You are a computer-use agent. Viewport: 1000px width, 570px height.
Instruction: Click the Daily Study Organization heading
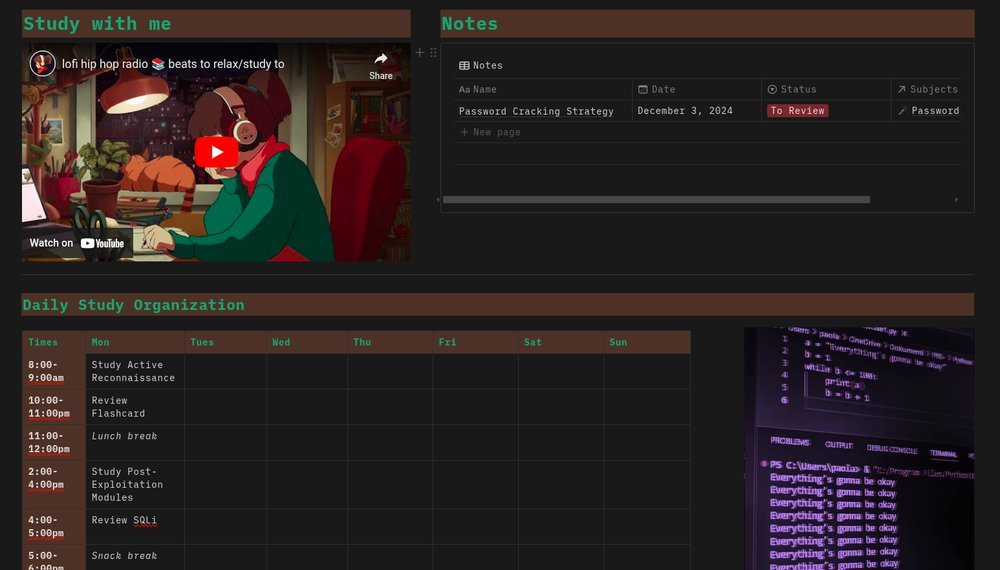133,305
